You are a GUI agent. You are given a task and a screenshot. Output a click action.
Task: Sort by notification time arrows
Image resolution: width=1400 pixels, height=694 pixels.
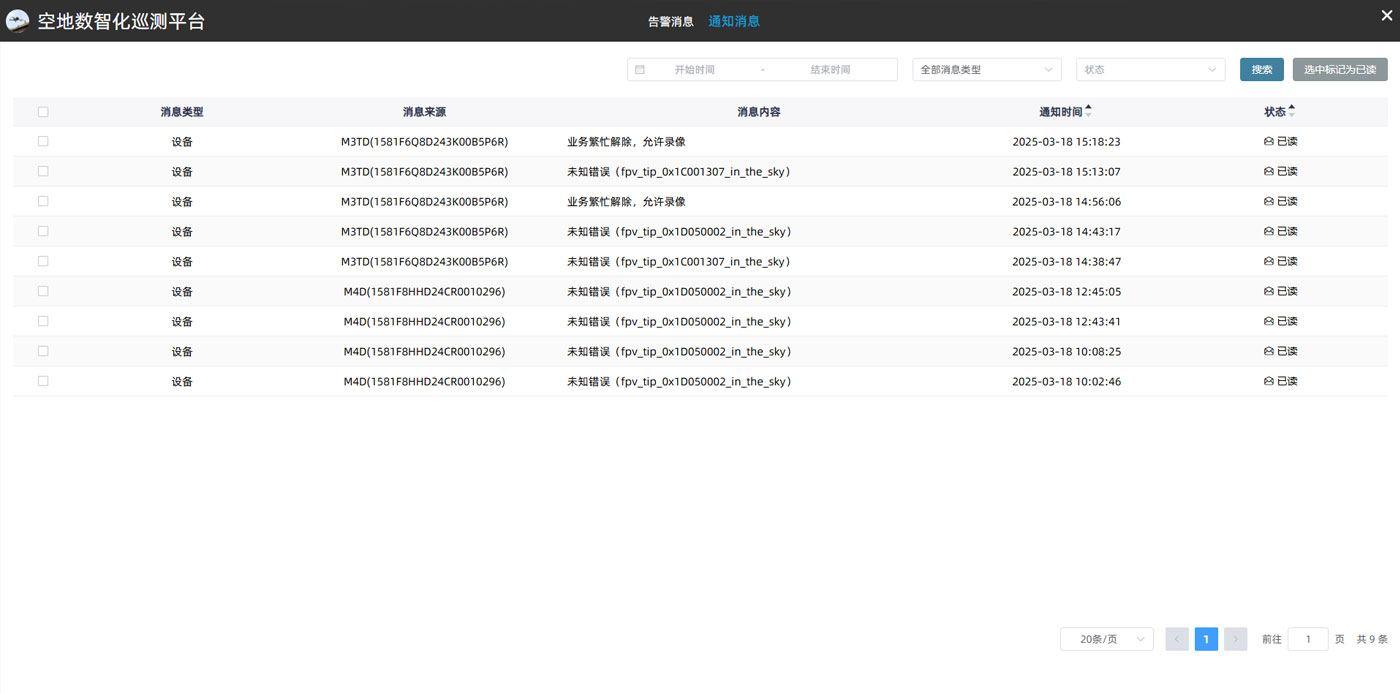[1089, 112]
